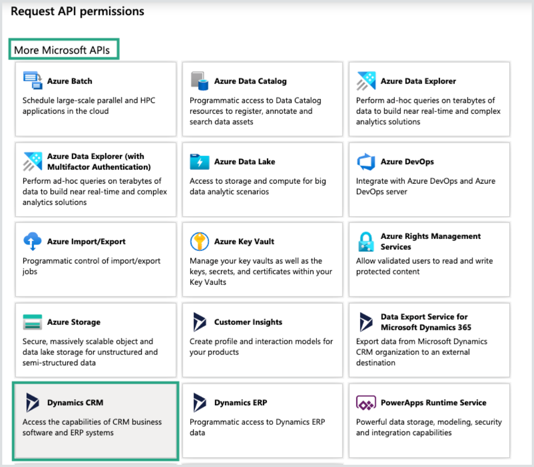The image size is (534, 467).
Task: Click the Azure Import/Export title
Action: tap(86, 242)
